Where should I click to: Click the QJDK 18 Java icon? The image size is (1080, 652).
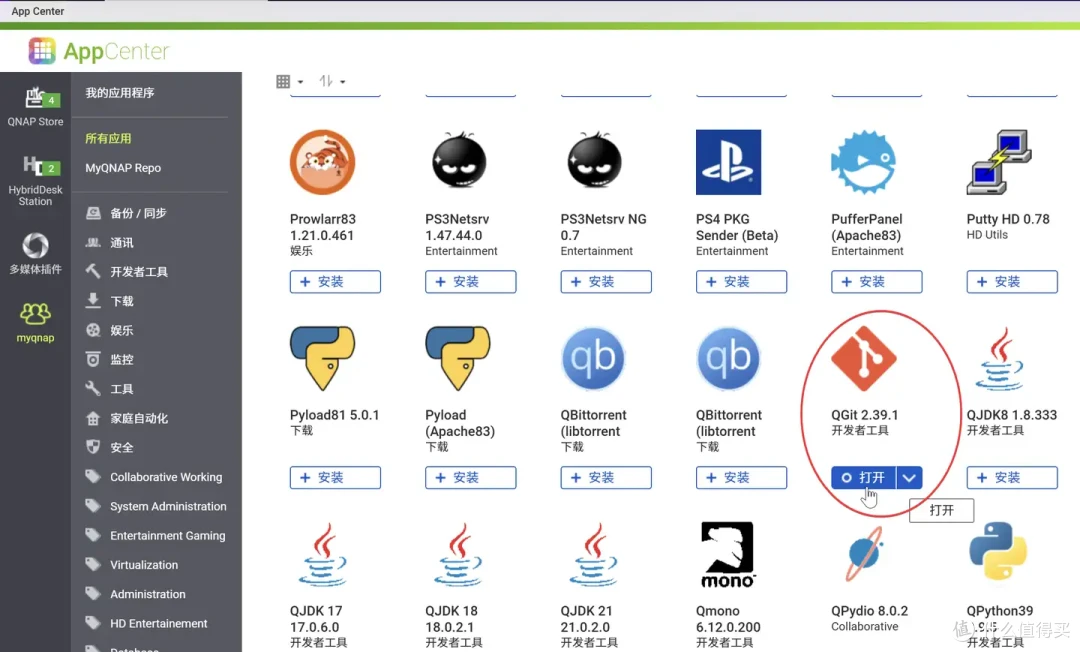(x=458, y=555)
